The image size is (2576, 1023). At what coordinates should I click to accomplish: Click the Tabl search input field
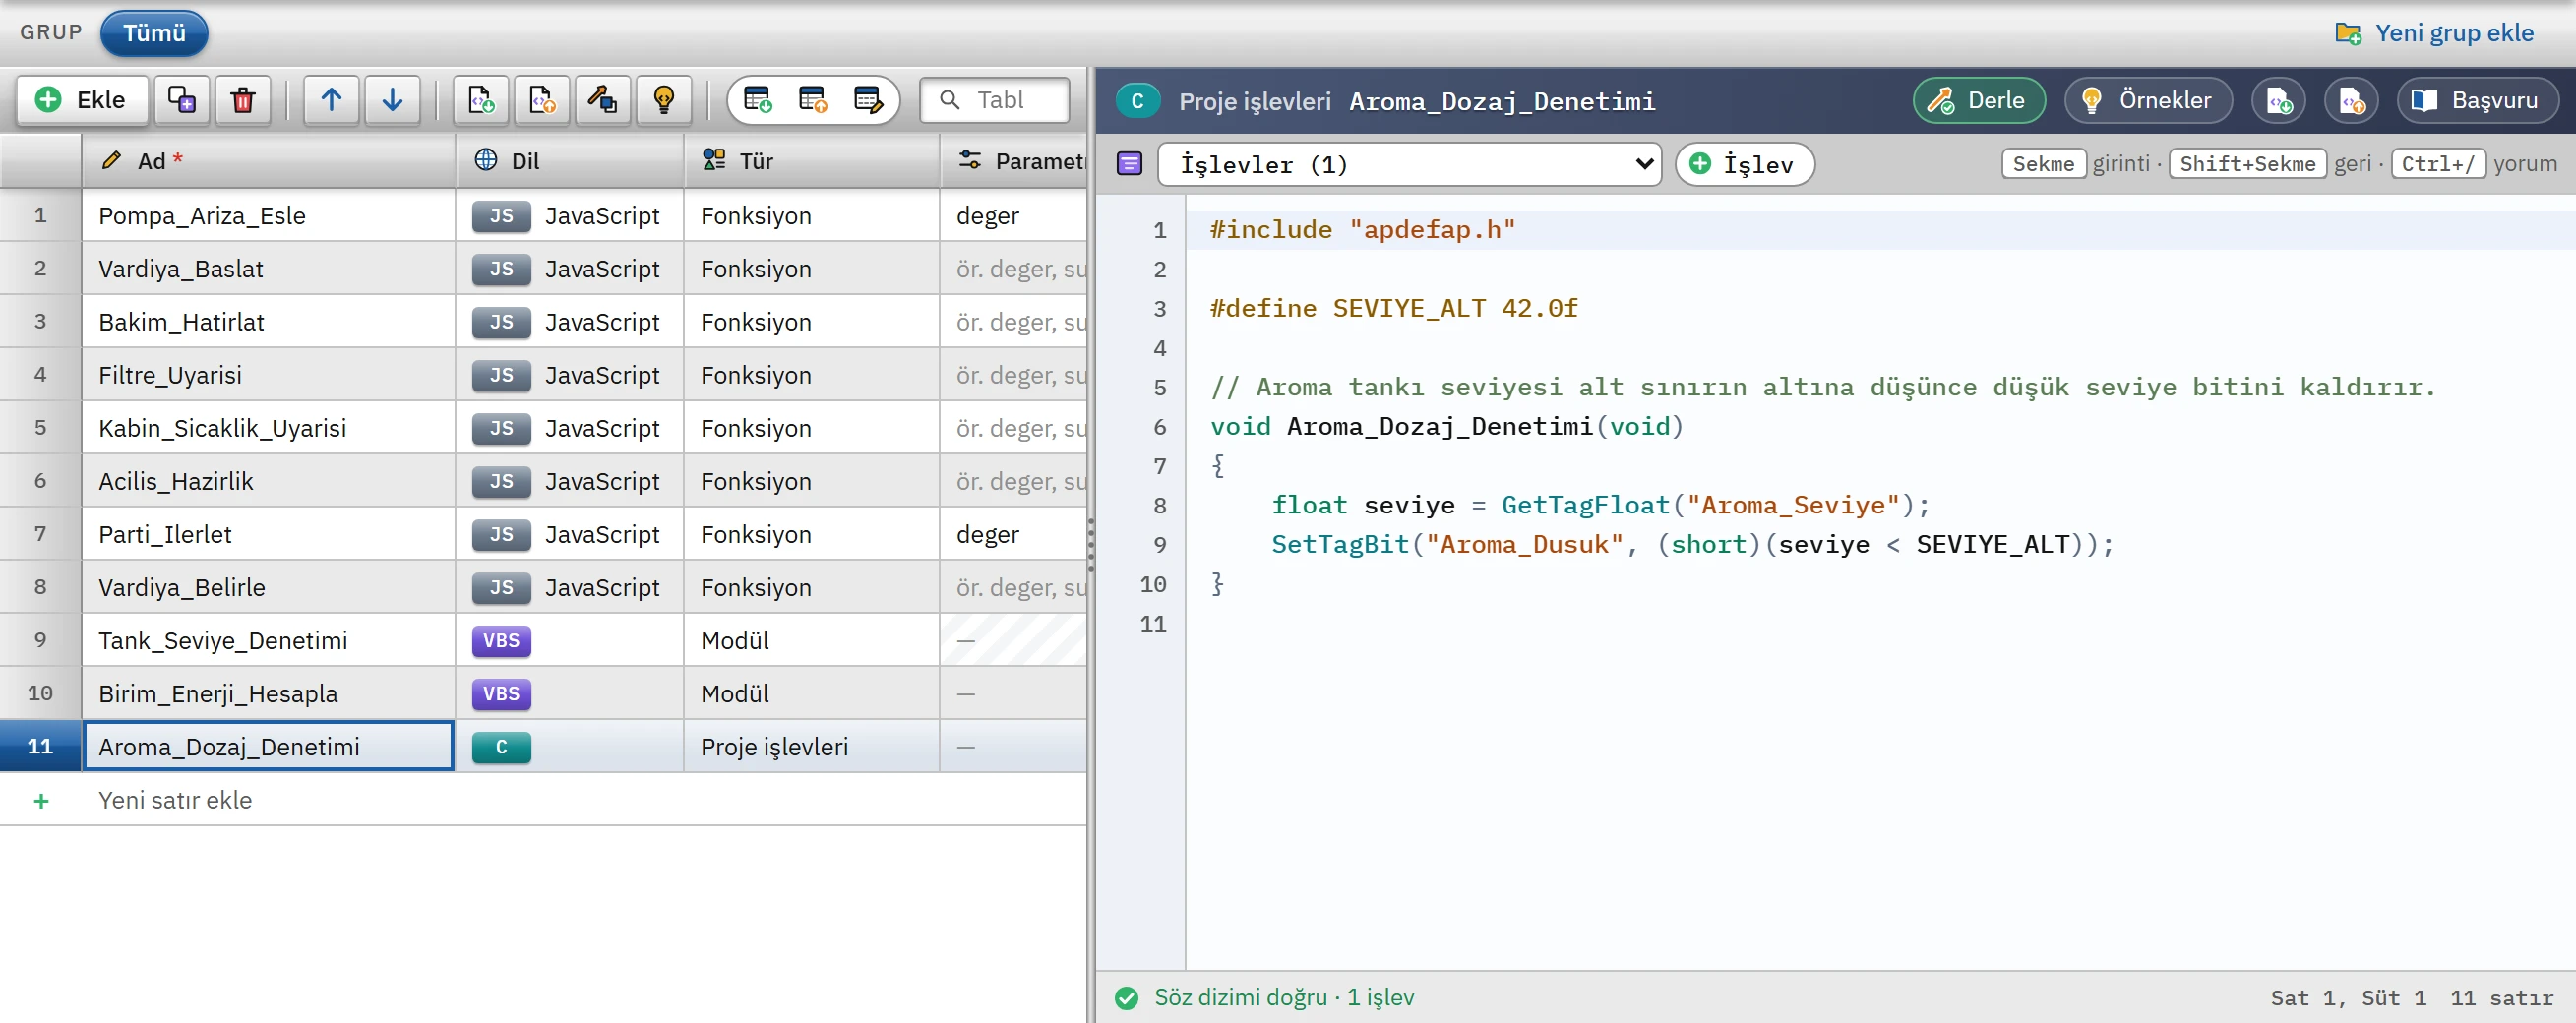point(994,100)
